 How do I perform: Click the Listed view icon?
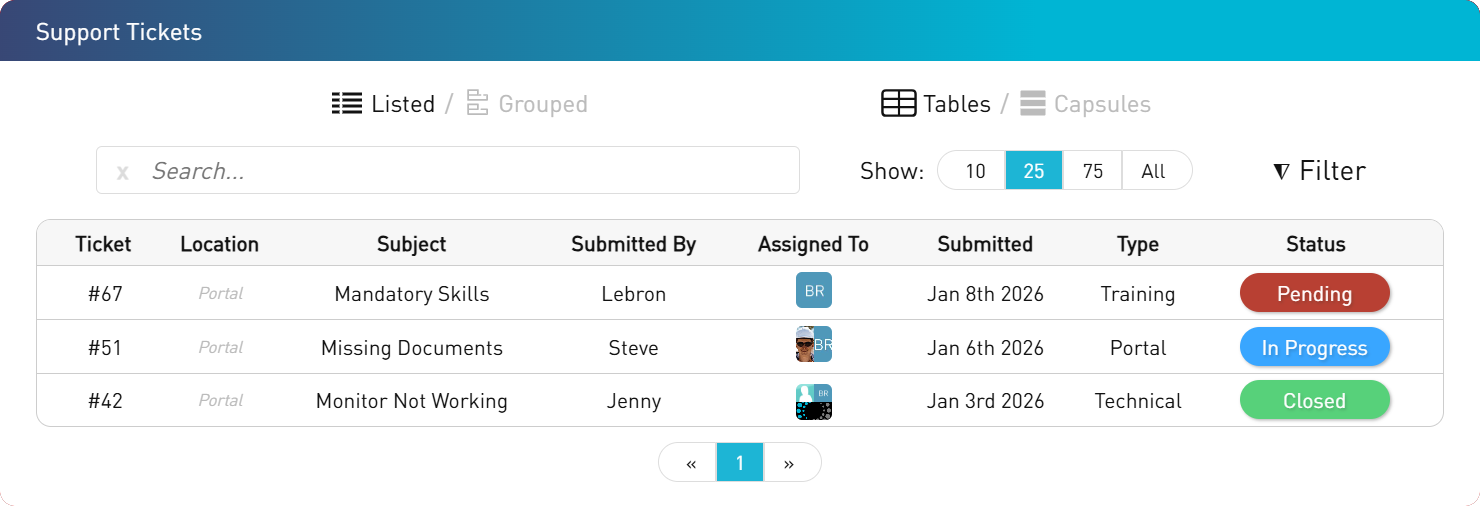(x=346, y=103)
